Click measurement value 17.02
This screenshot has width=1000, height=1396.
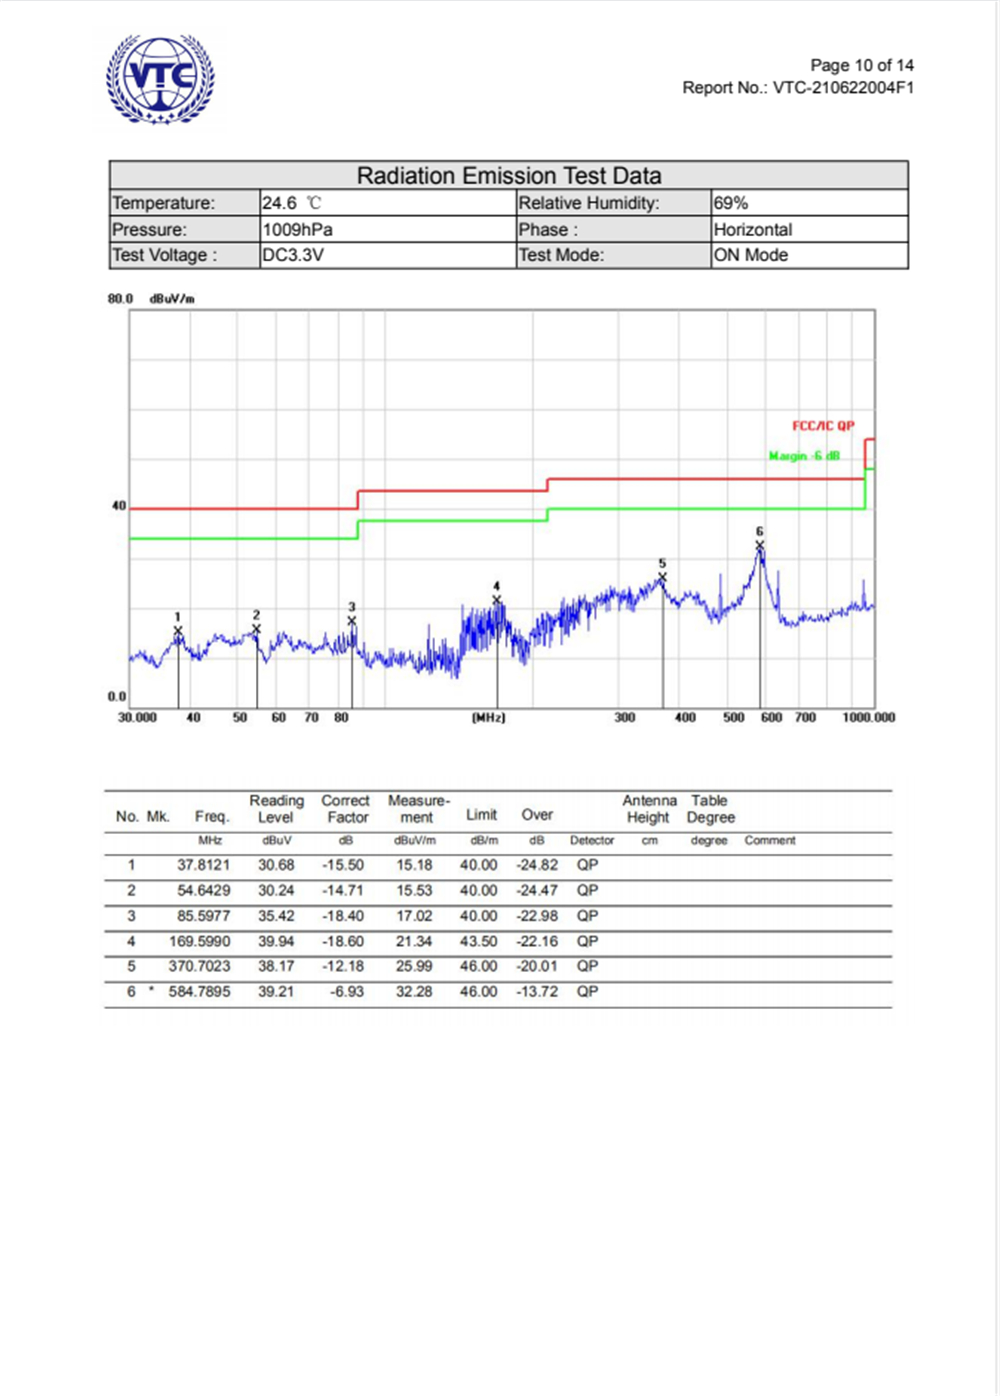414,916
